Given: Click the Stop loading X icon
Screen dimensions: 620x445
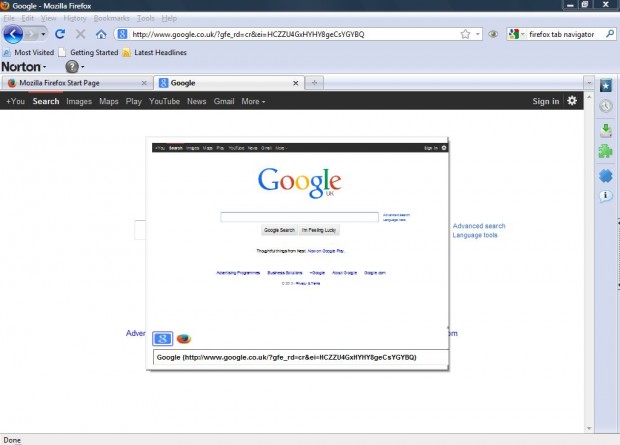Looking at the screenshot, I should click(81, 34).
